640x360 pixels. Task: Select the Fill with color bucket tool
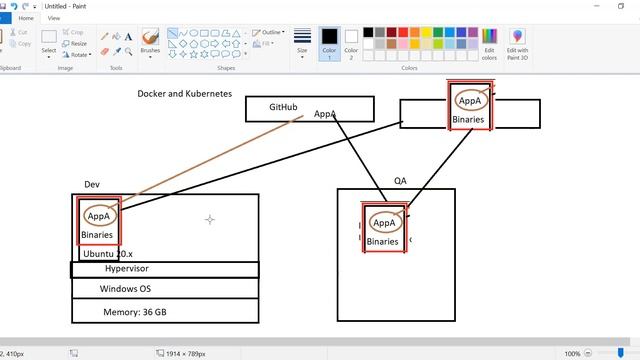(x=116, y=37)
